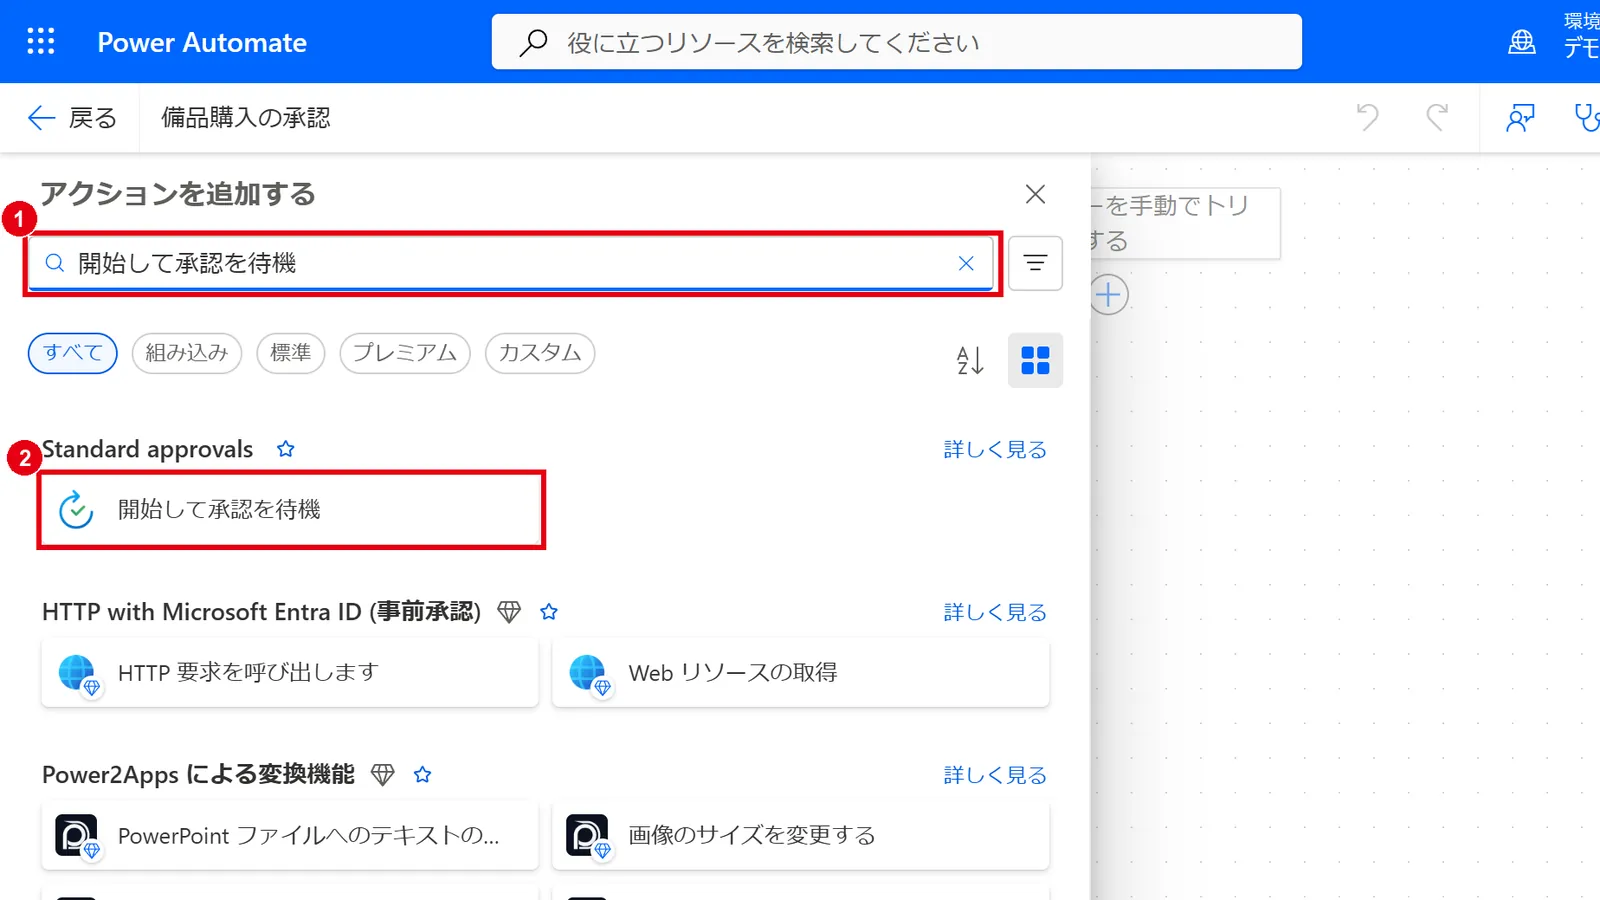The image size is (1600, 900).
Task: Click the Power Automate title
Action: pyautogui.click(x=202, y=42)
